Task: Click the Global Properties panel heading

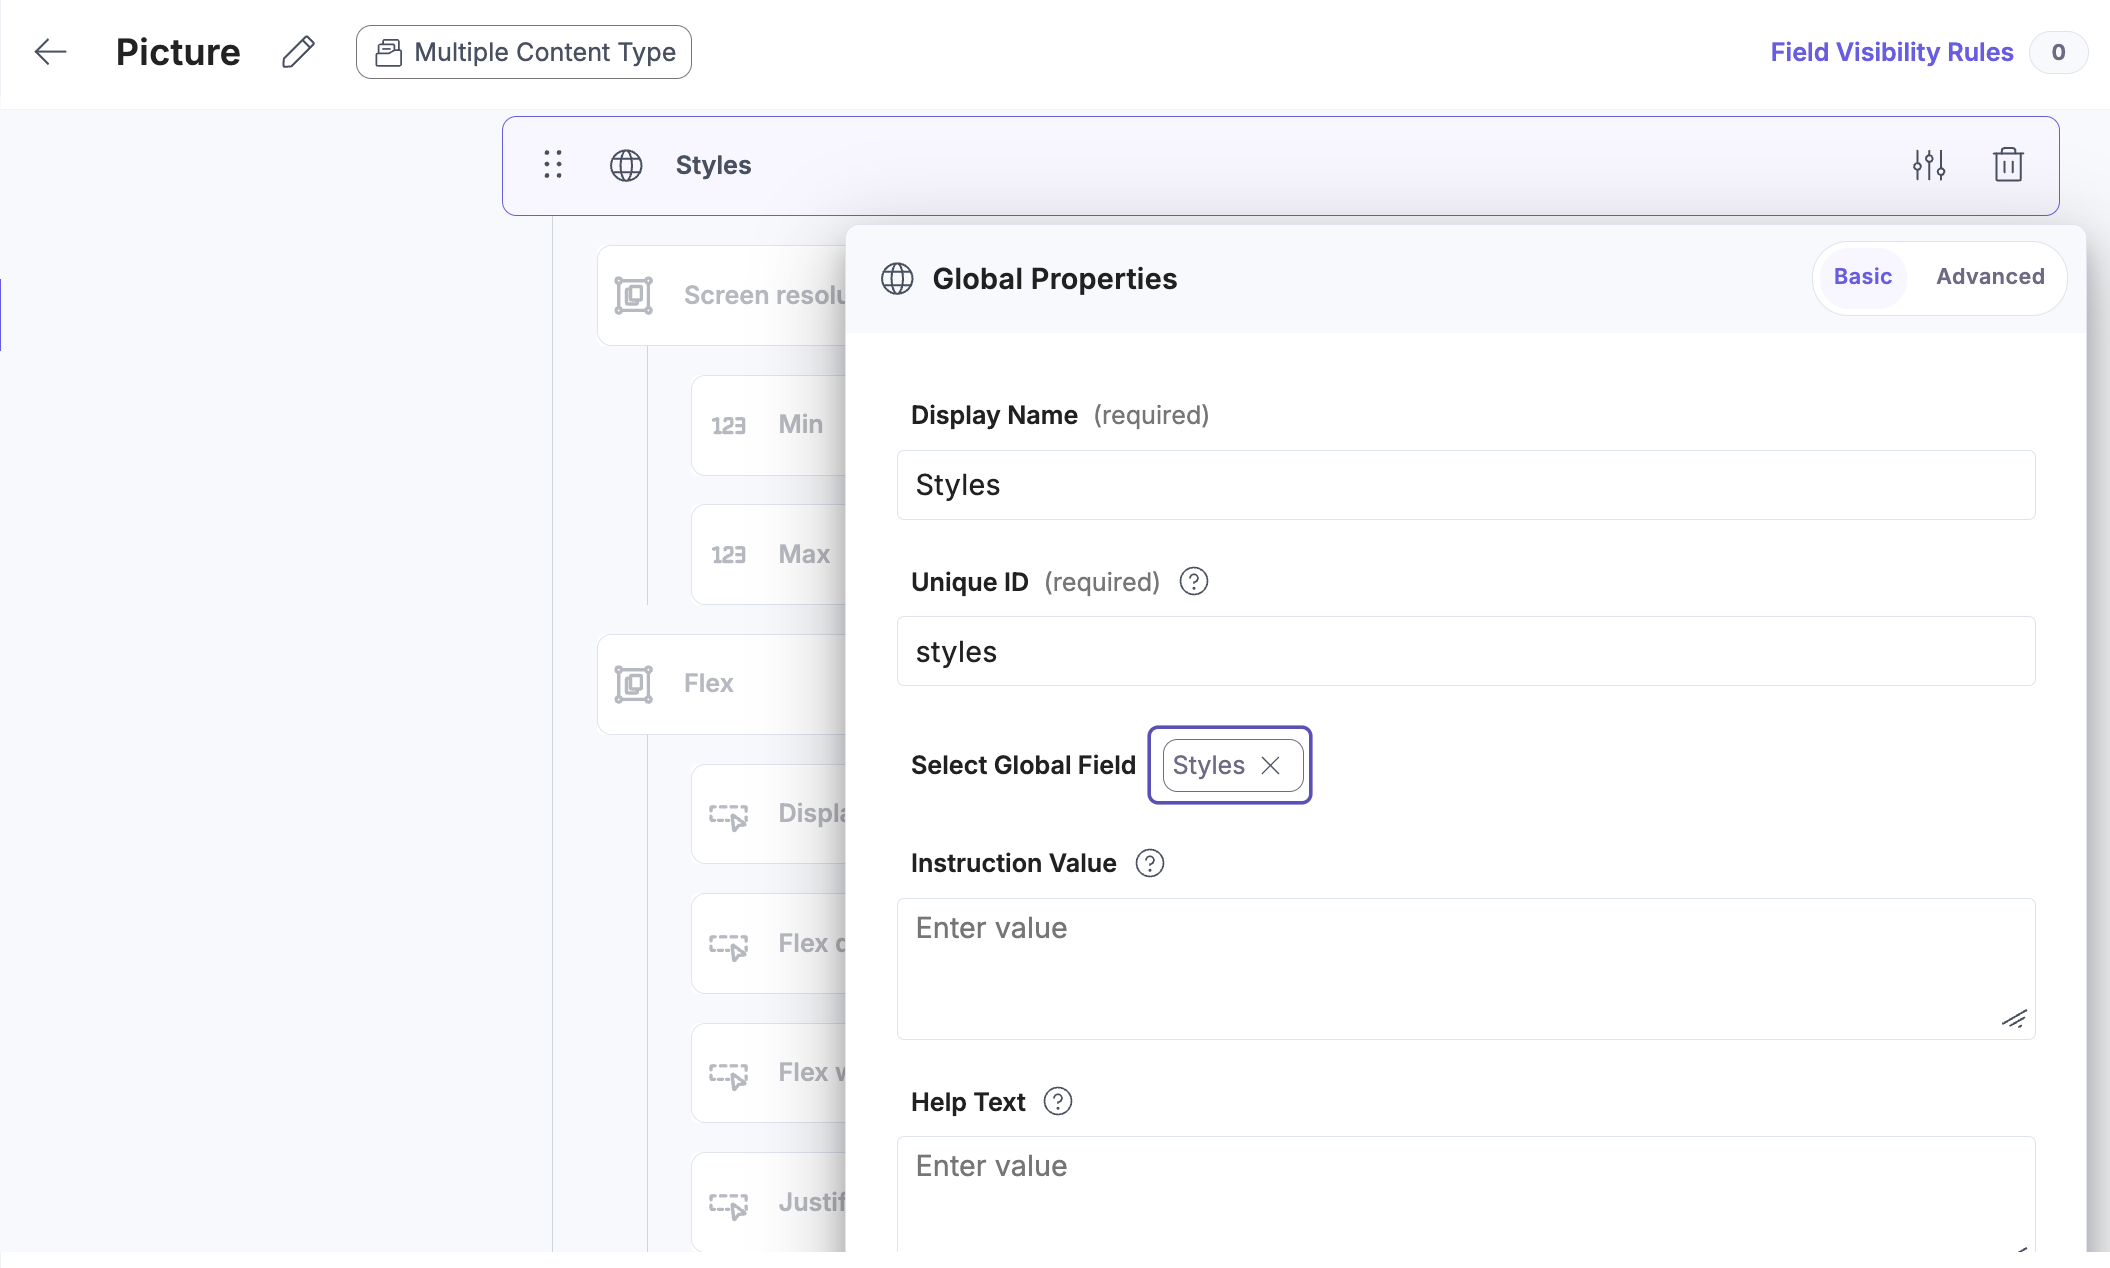Action: point(1054,279)
